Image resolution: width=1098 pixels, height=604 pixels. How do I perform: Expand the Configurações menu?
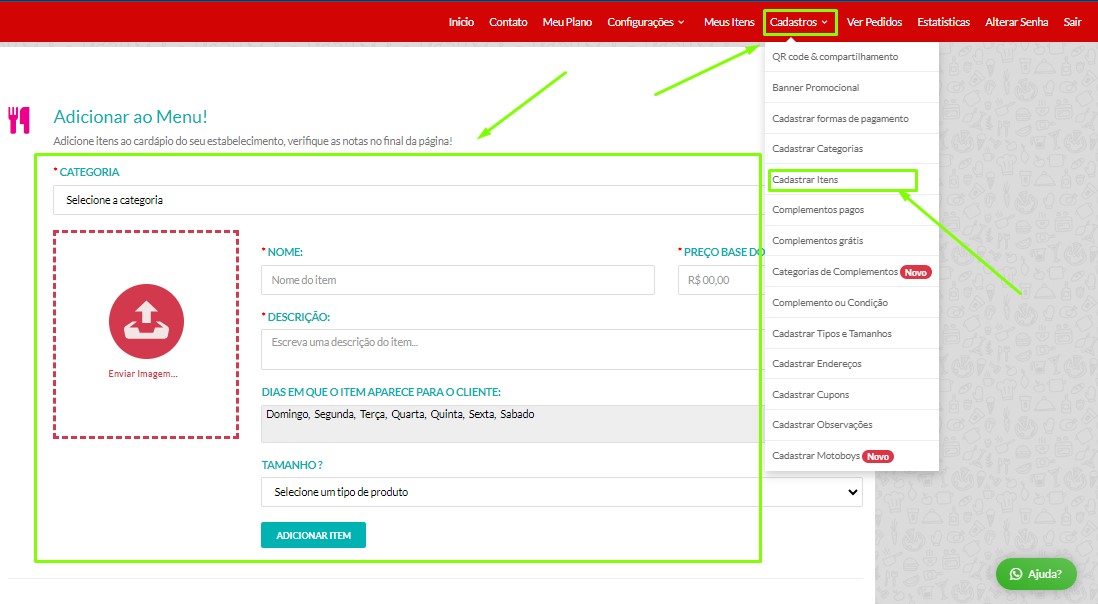tap(645, 22)
